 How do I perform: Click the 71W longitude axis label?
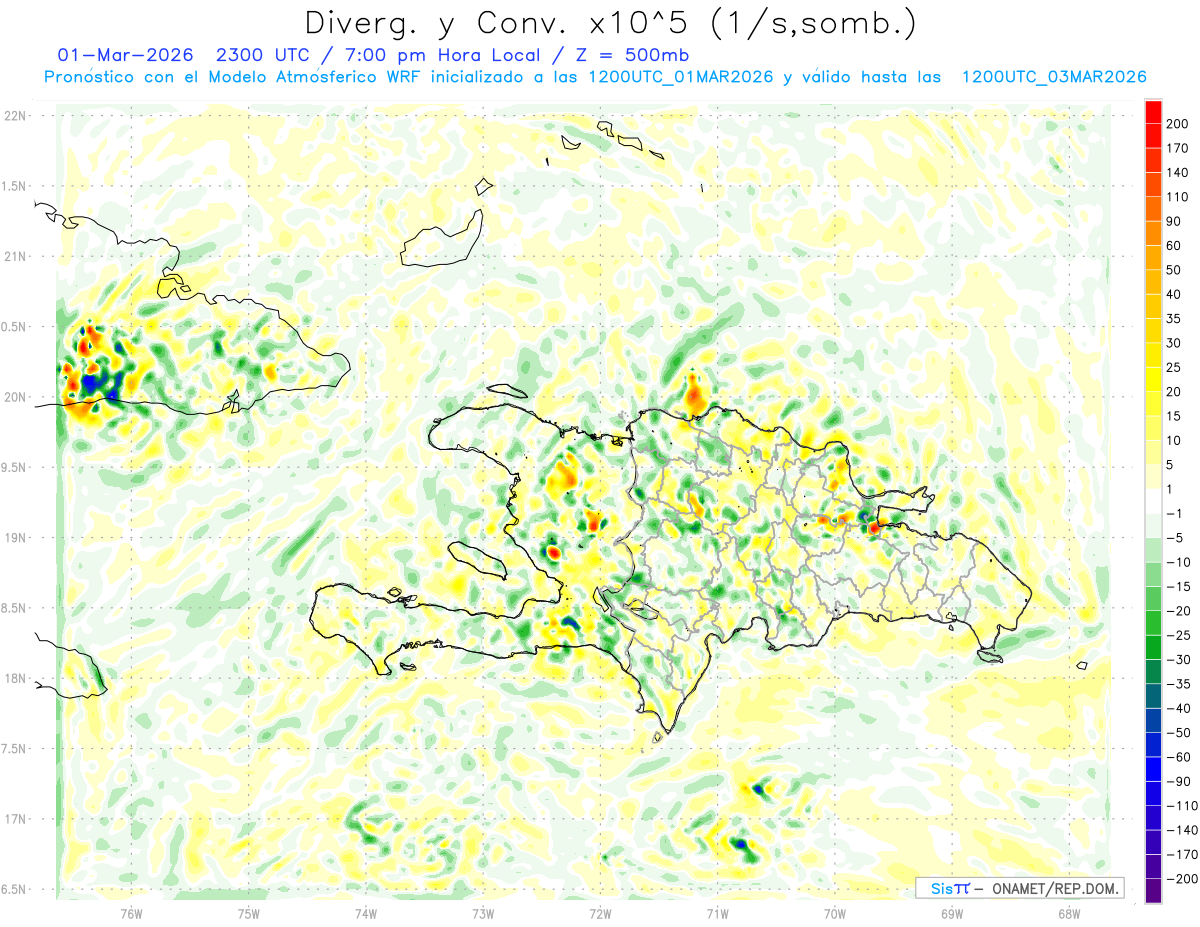click(x=717, y=913)
